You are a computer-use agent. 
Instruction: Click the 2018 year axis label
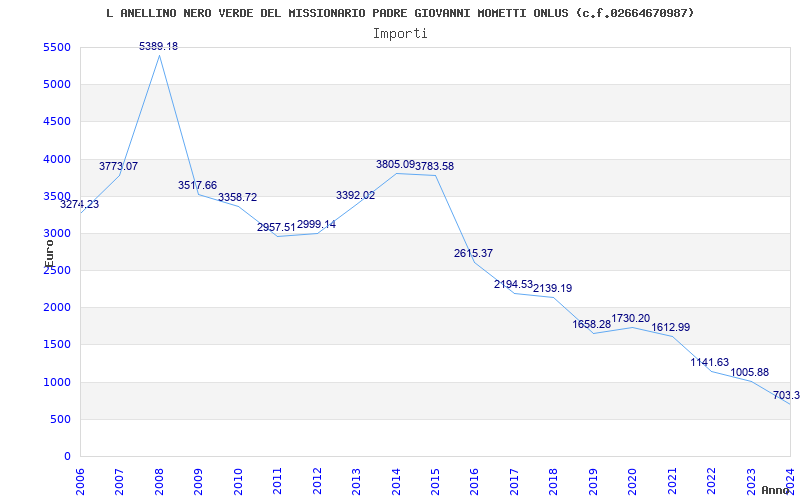click(x=554, y=481)
